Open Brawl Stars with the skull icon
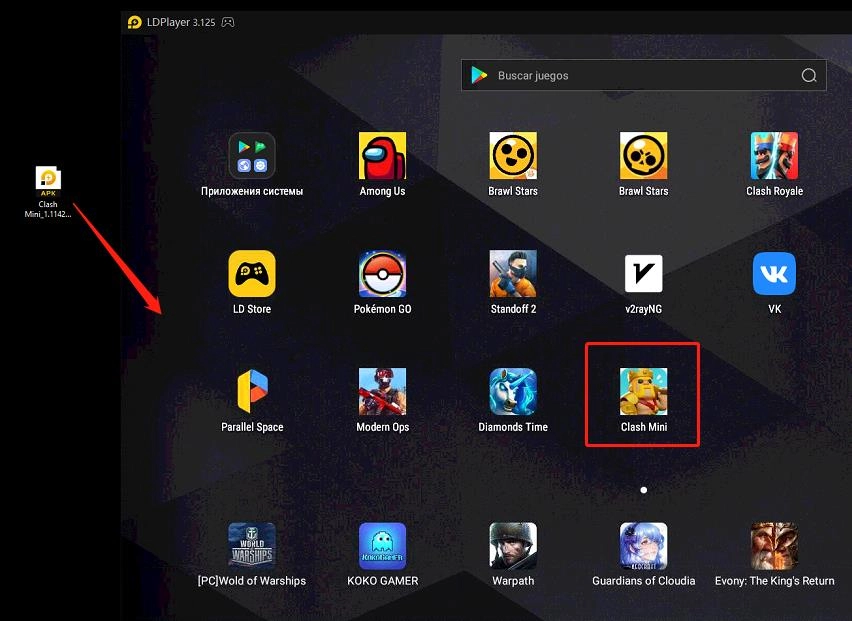 click(x=643, y=156)
